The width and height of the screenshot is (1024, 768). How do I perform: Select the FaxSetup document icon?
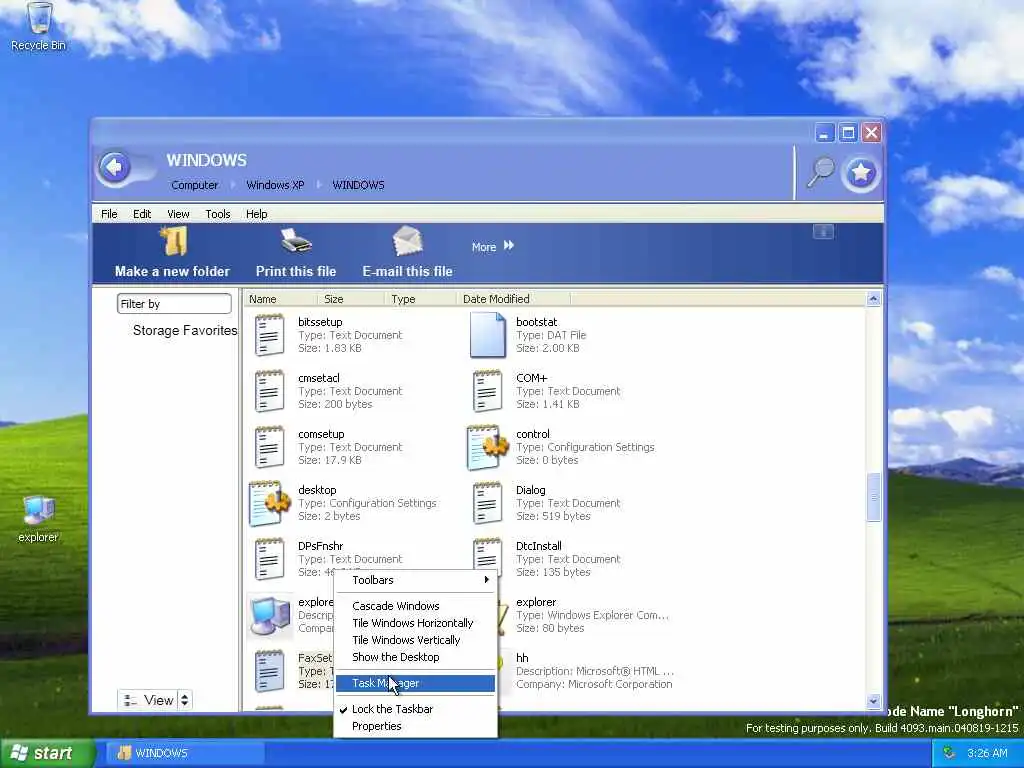pyautogui.click(x=269, y=671)
